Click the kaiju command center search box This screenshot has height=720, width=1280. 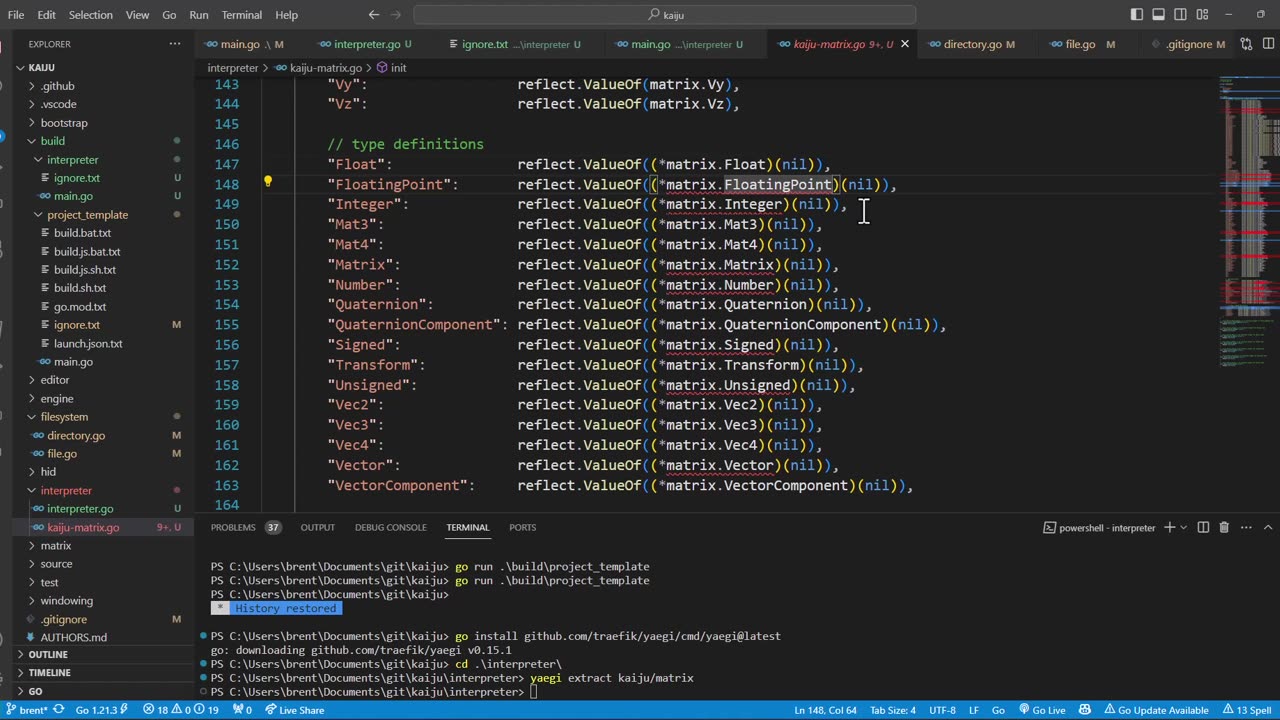(x=665, y=15)
